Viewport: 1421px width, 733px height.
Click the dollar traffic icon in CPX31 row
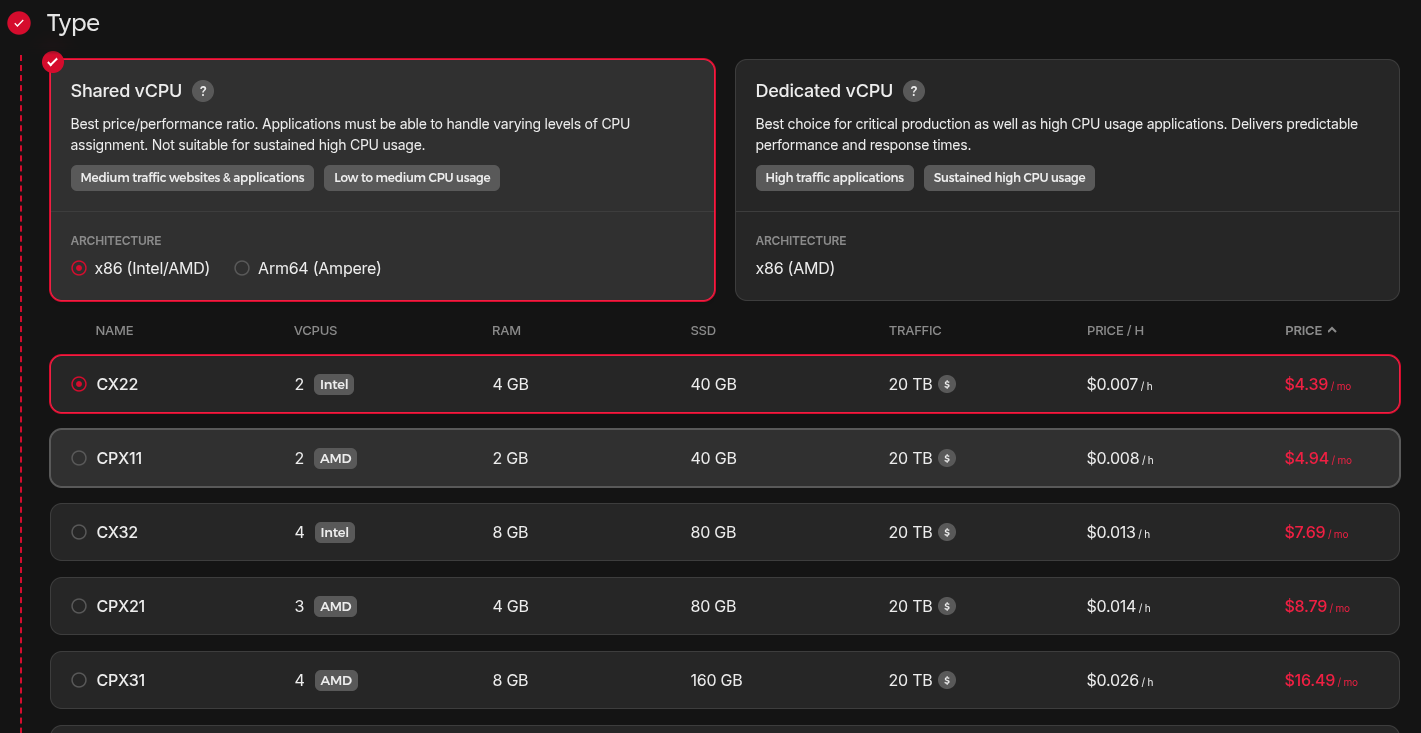coord(947,680)
